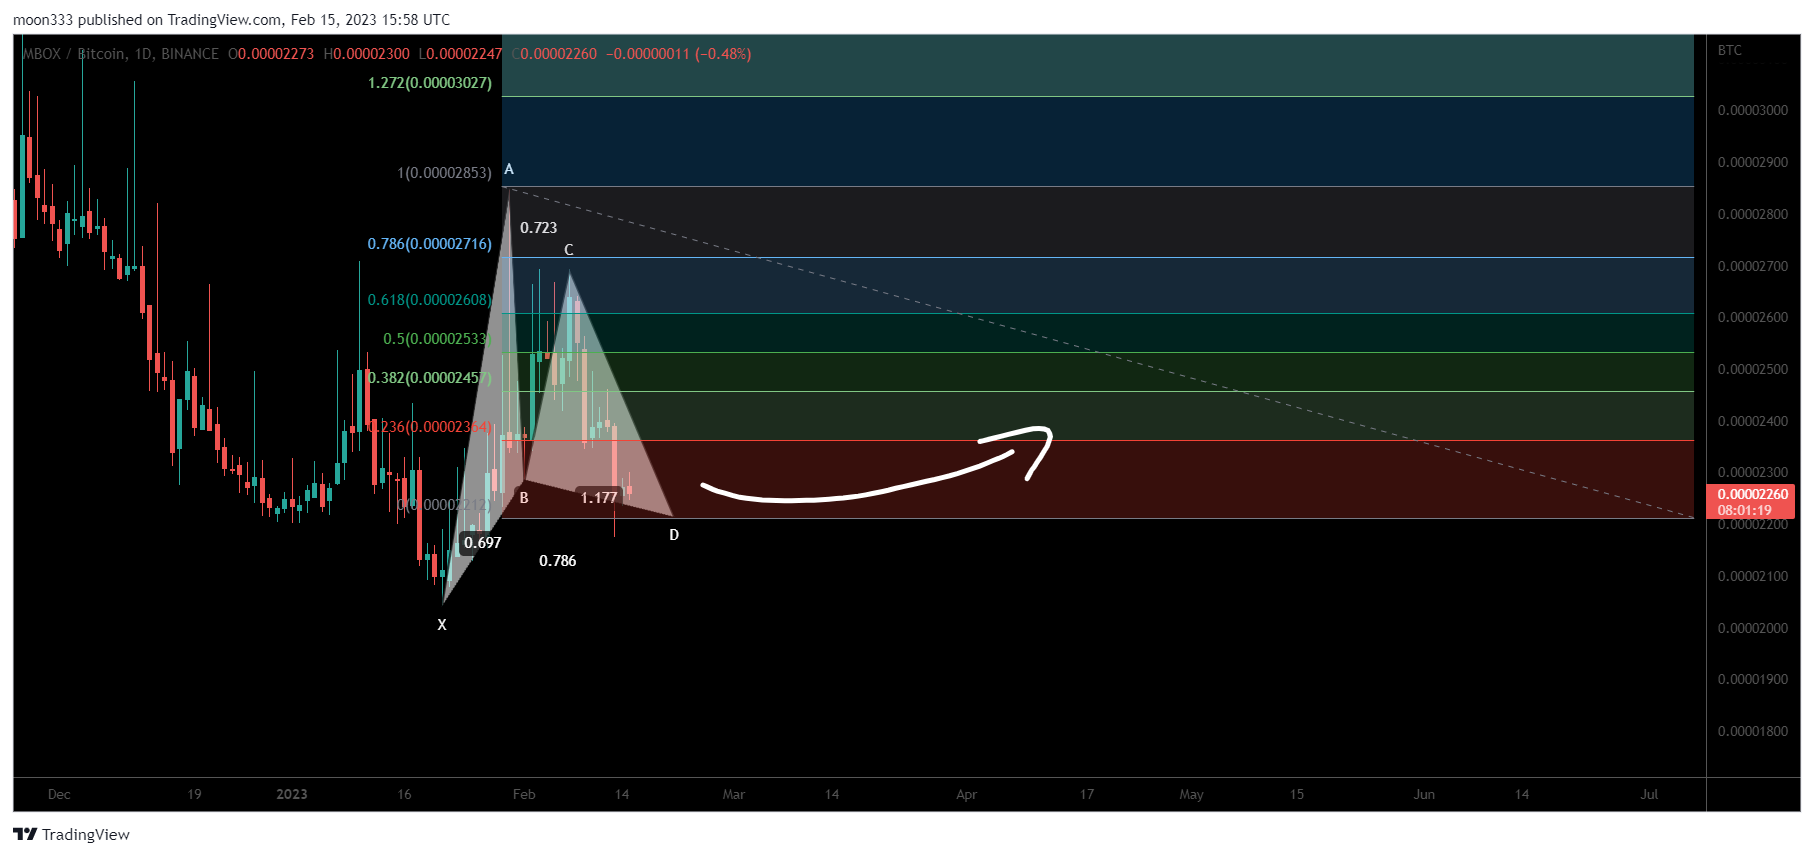Click the Apr label on time axis
The width and height of the screenshot is (1814, 856).
(966, 794)
